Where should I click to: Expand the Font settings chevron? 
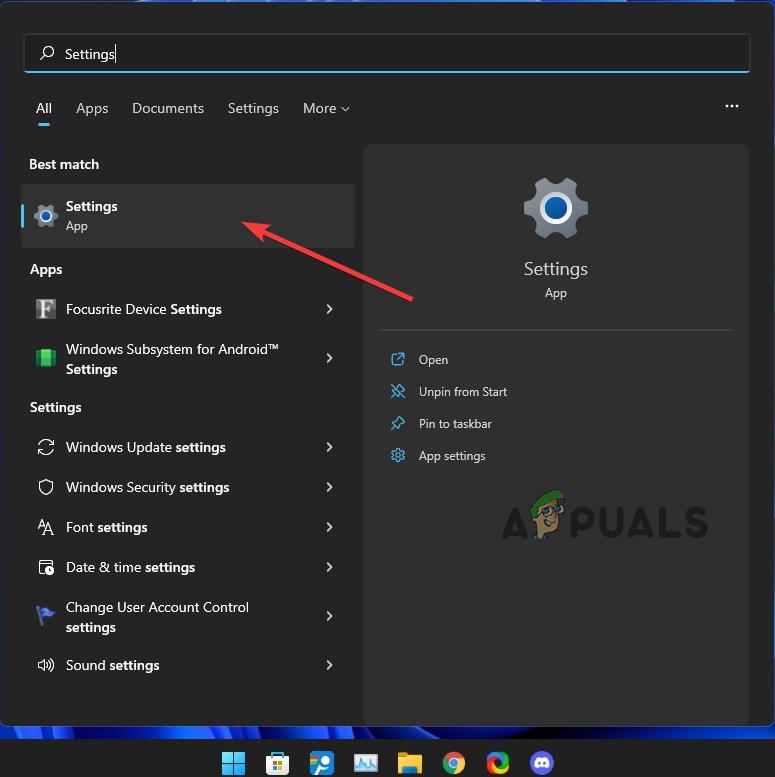330,527
